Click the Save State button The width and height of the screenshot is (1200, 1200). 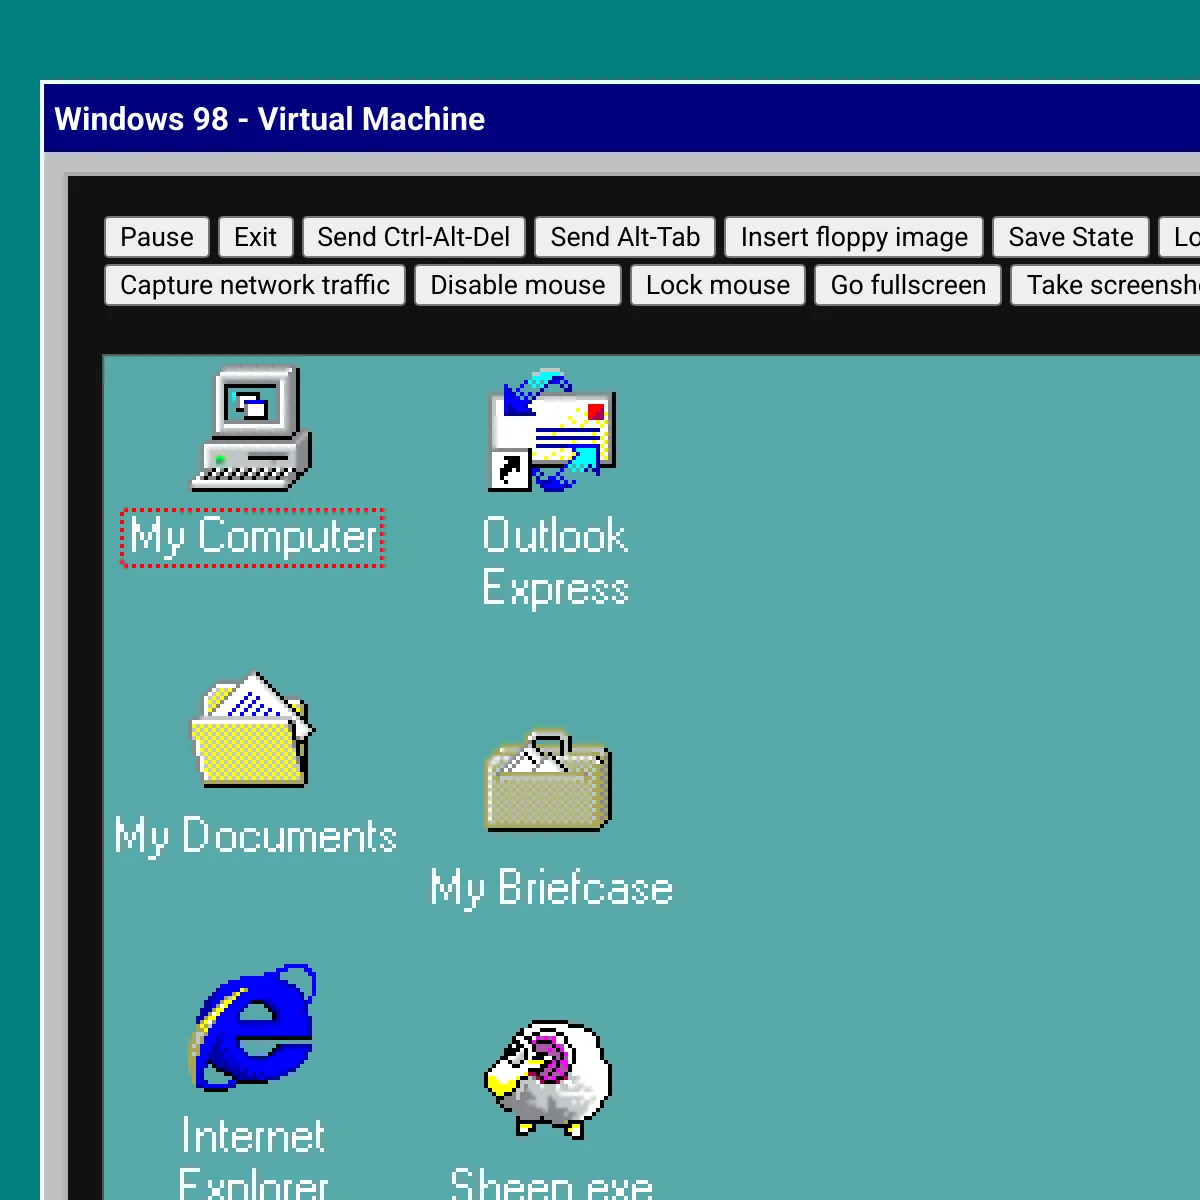pyautogui.click(x=1071, y=237)
